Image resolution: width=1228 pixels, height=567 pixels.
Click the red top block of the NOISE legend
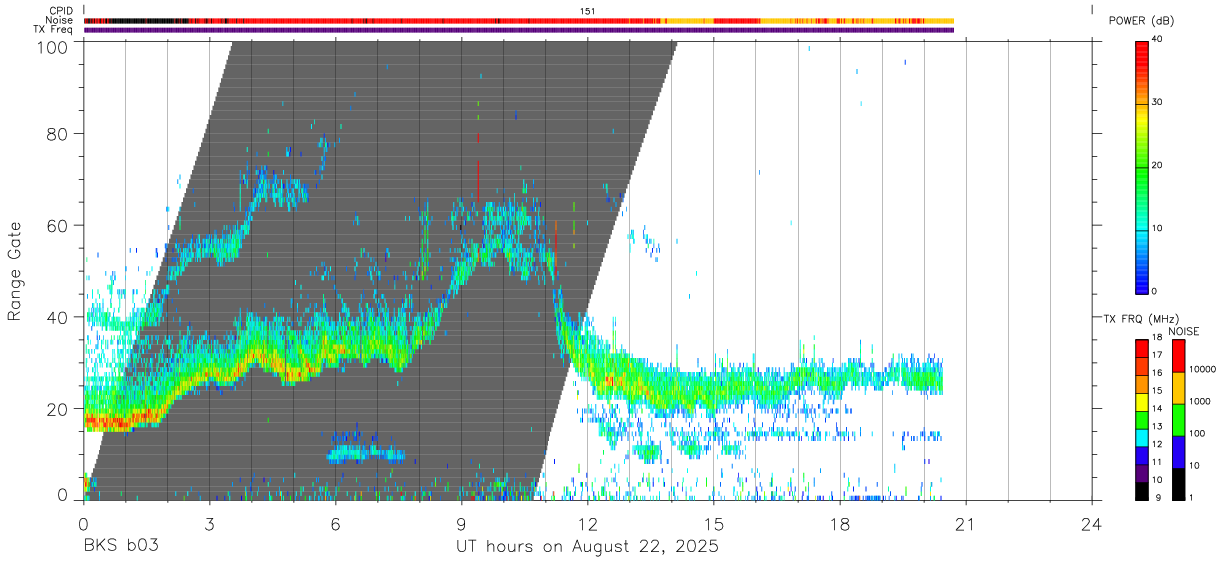pos(1177,356)
